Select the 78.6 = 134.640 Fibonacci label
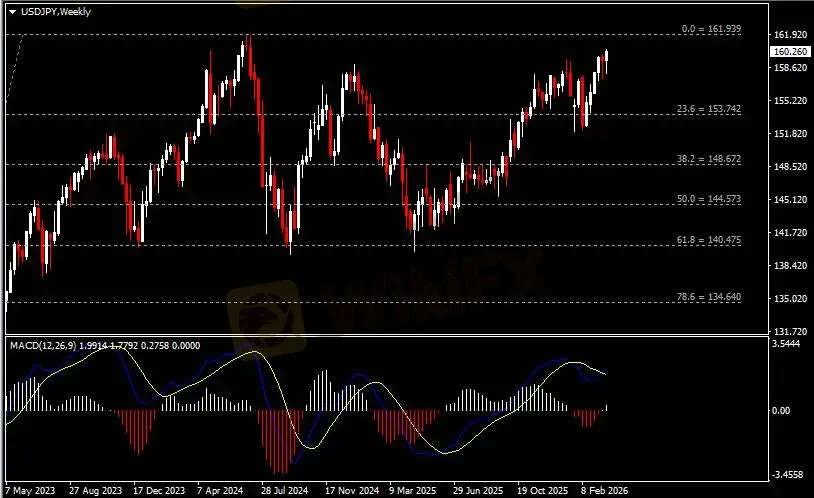Screen dimensions: 814x498 pos(709,297)
